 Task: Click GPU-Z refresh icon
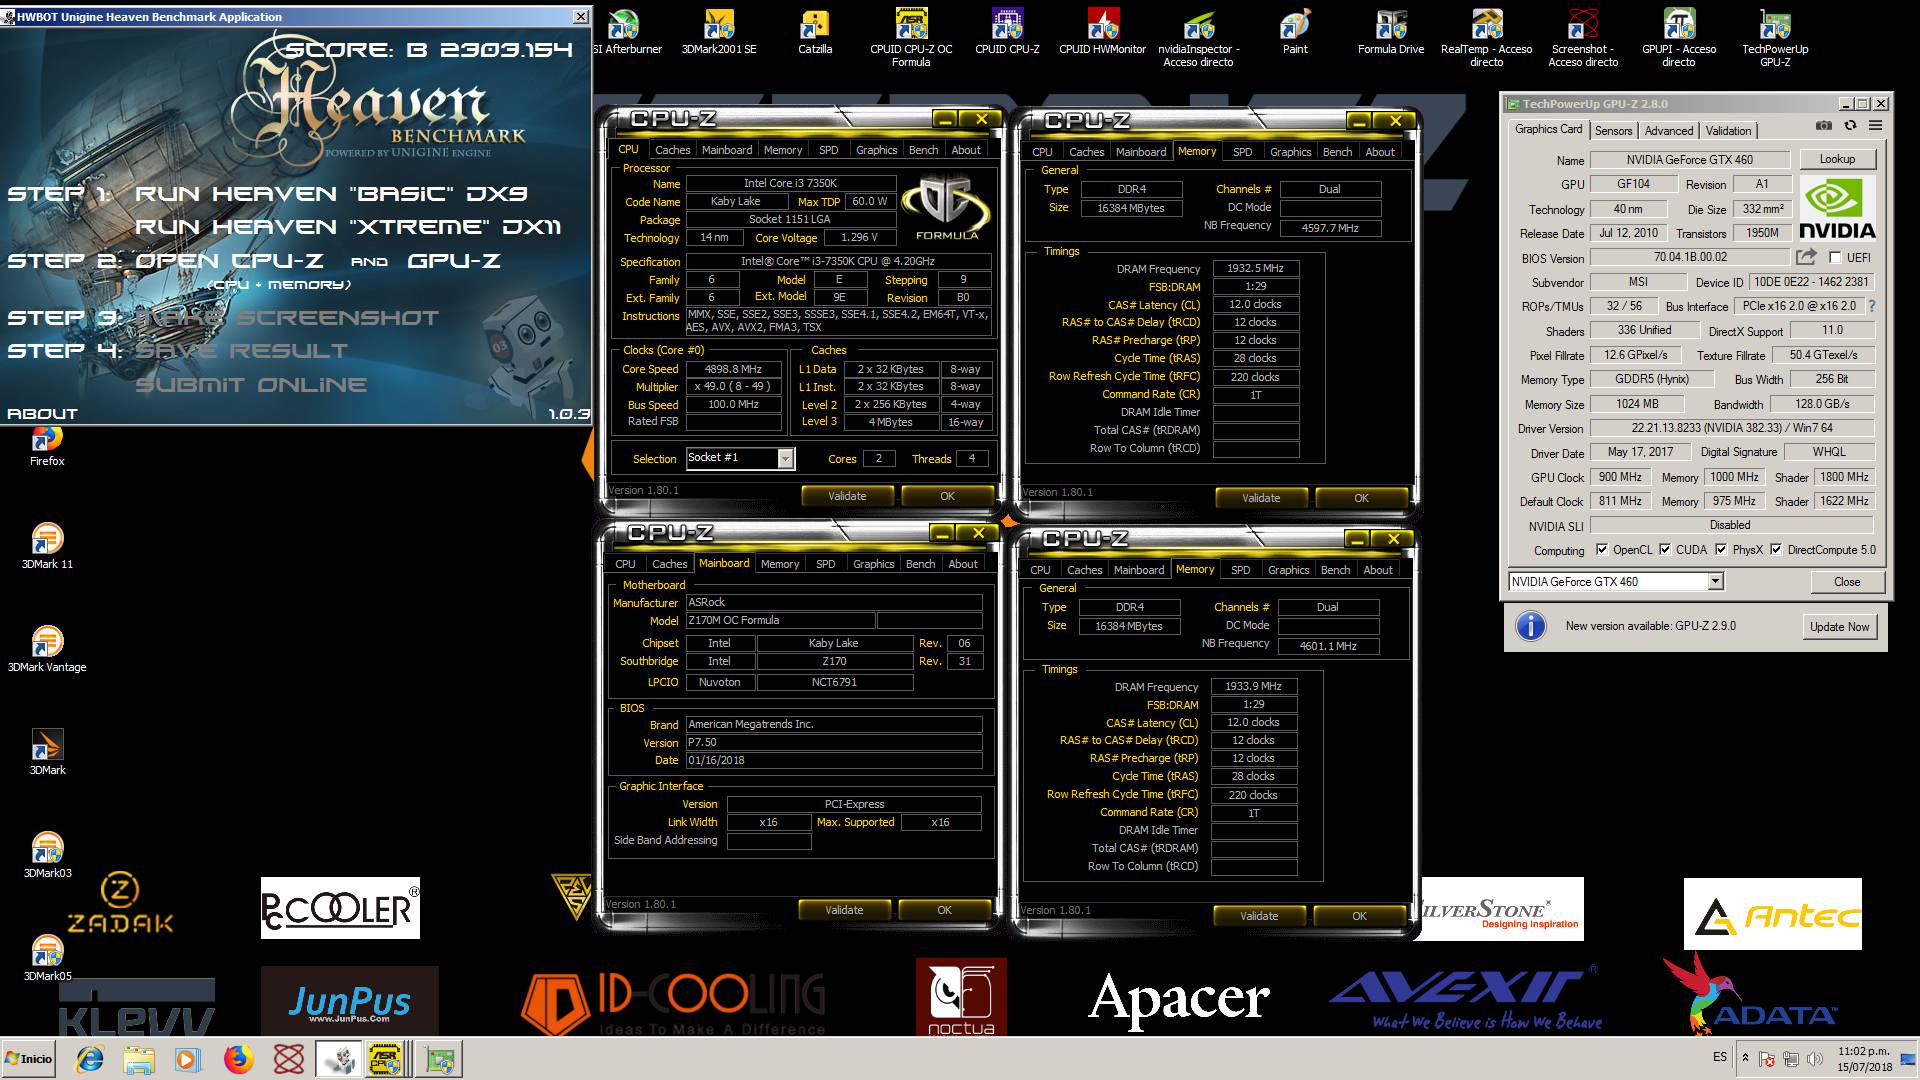coord(1850,126)
